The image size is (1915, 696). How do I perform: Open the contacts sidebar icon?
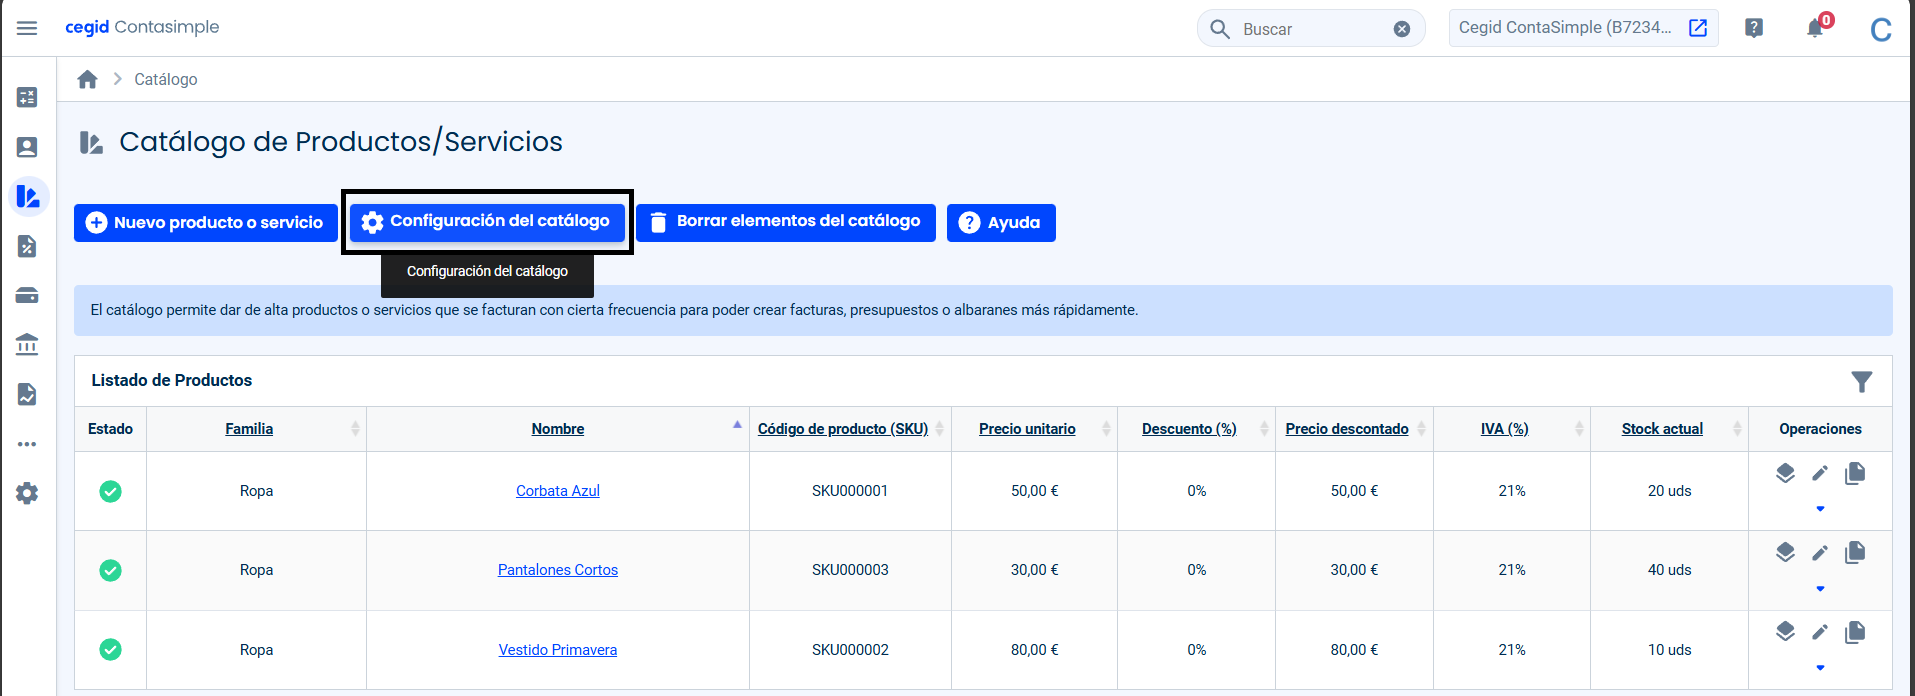pos(27,147)
